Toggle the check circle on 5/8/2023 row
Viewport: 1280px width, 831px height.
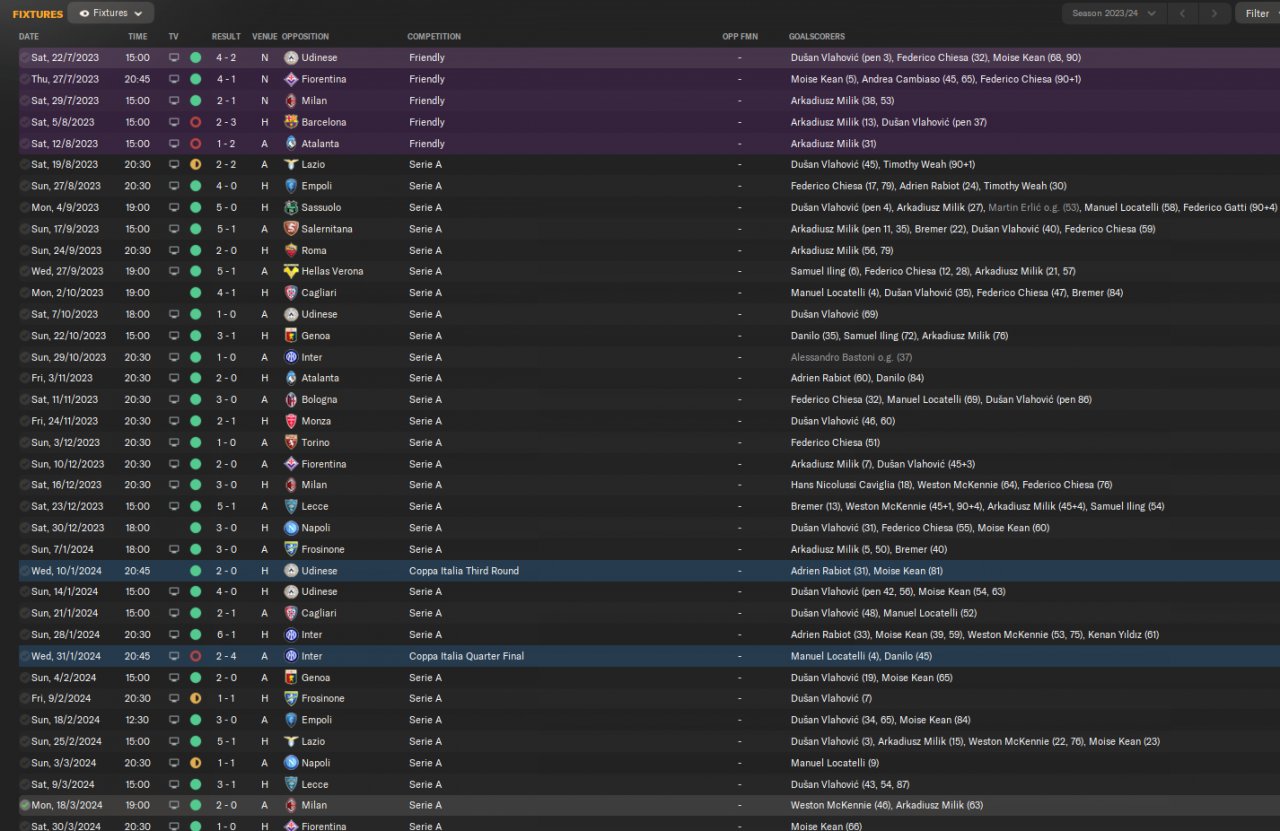[x=24, y=122]
